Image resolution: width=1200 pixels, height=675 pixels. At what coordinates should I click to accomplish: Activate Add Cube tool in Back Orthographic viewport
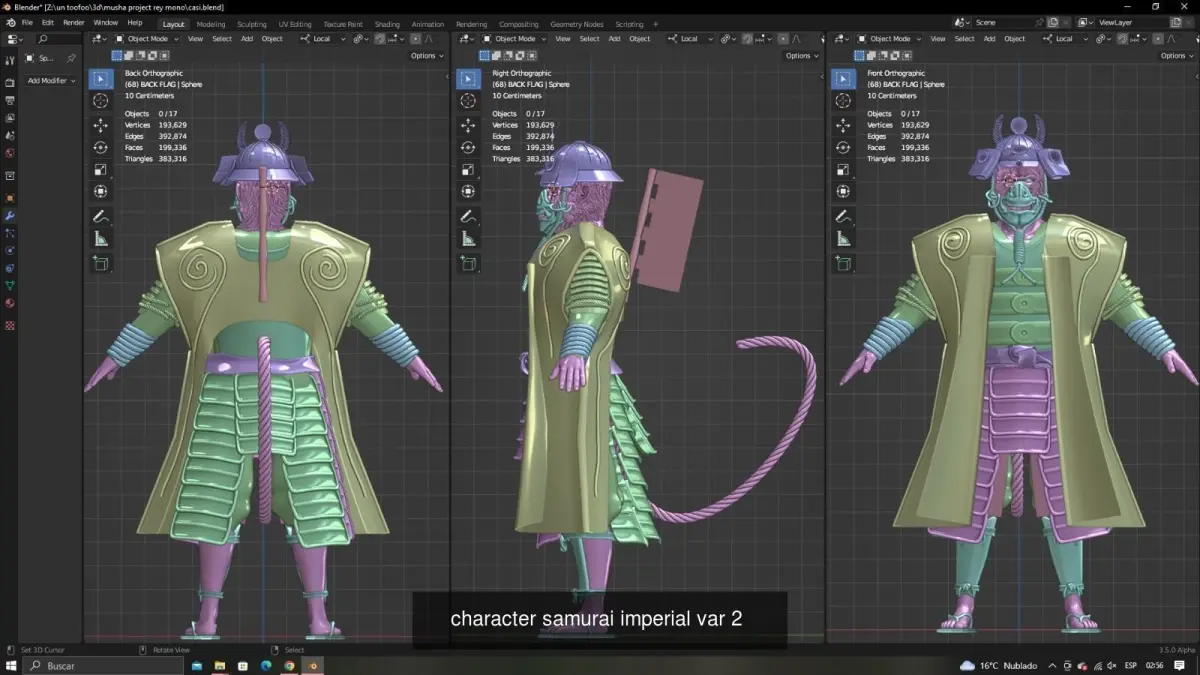click(x=101, y=263)
